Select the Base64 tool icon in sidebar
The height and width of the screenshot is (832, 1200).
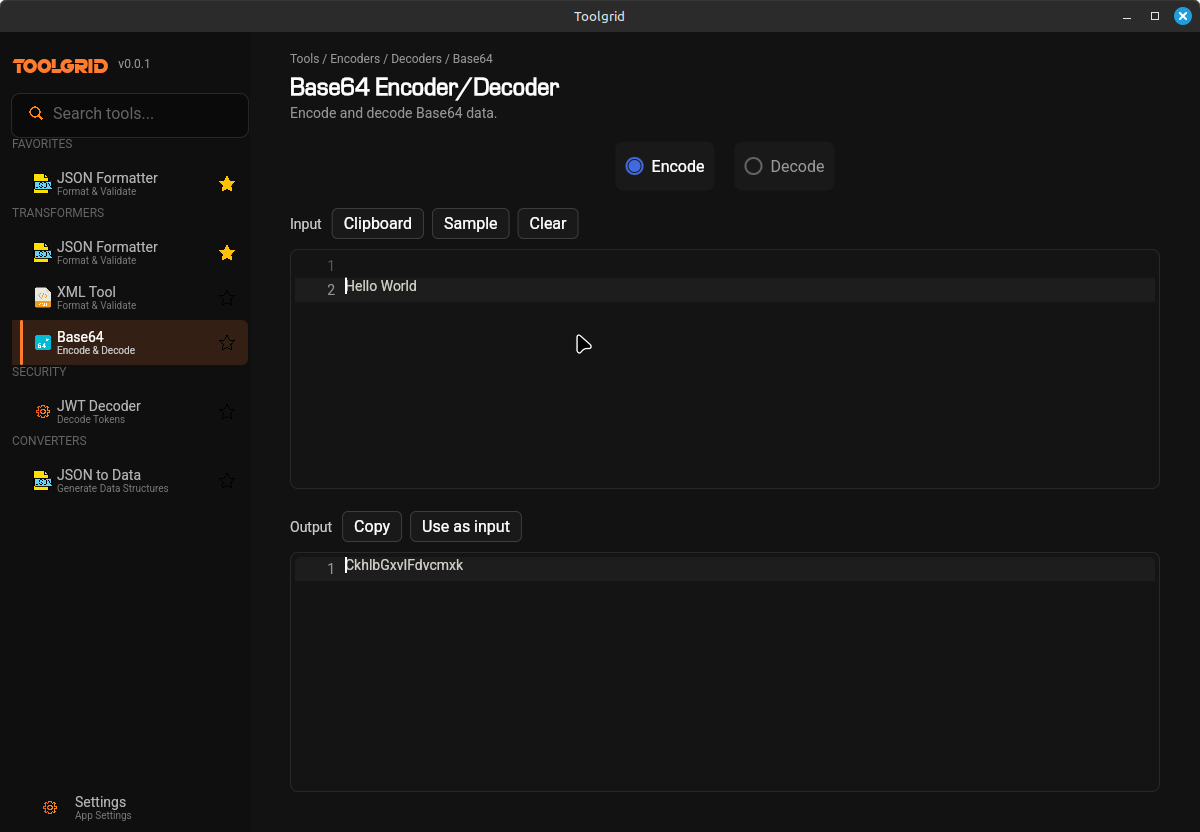42,342
